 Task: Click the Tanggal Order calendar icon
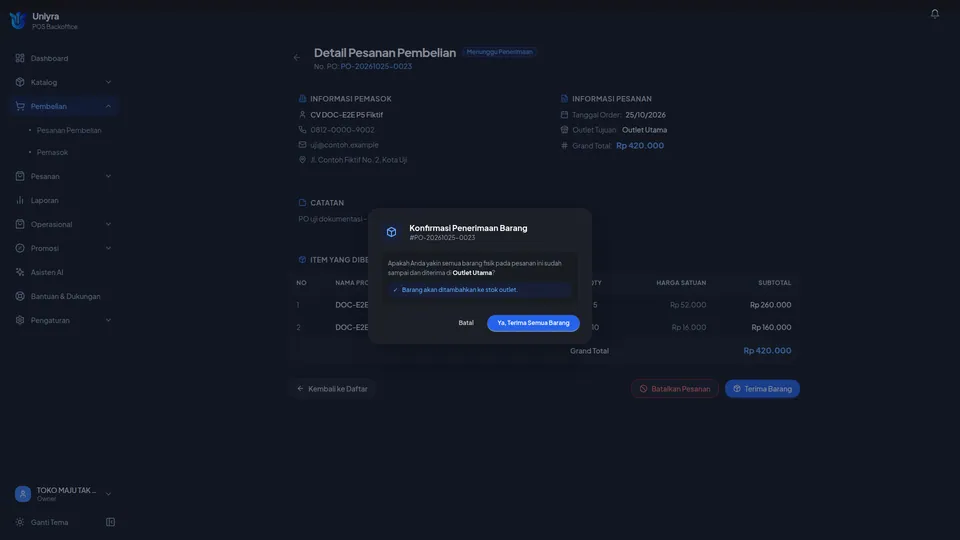(564, 114)
